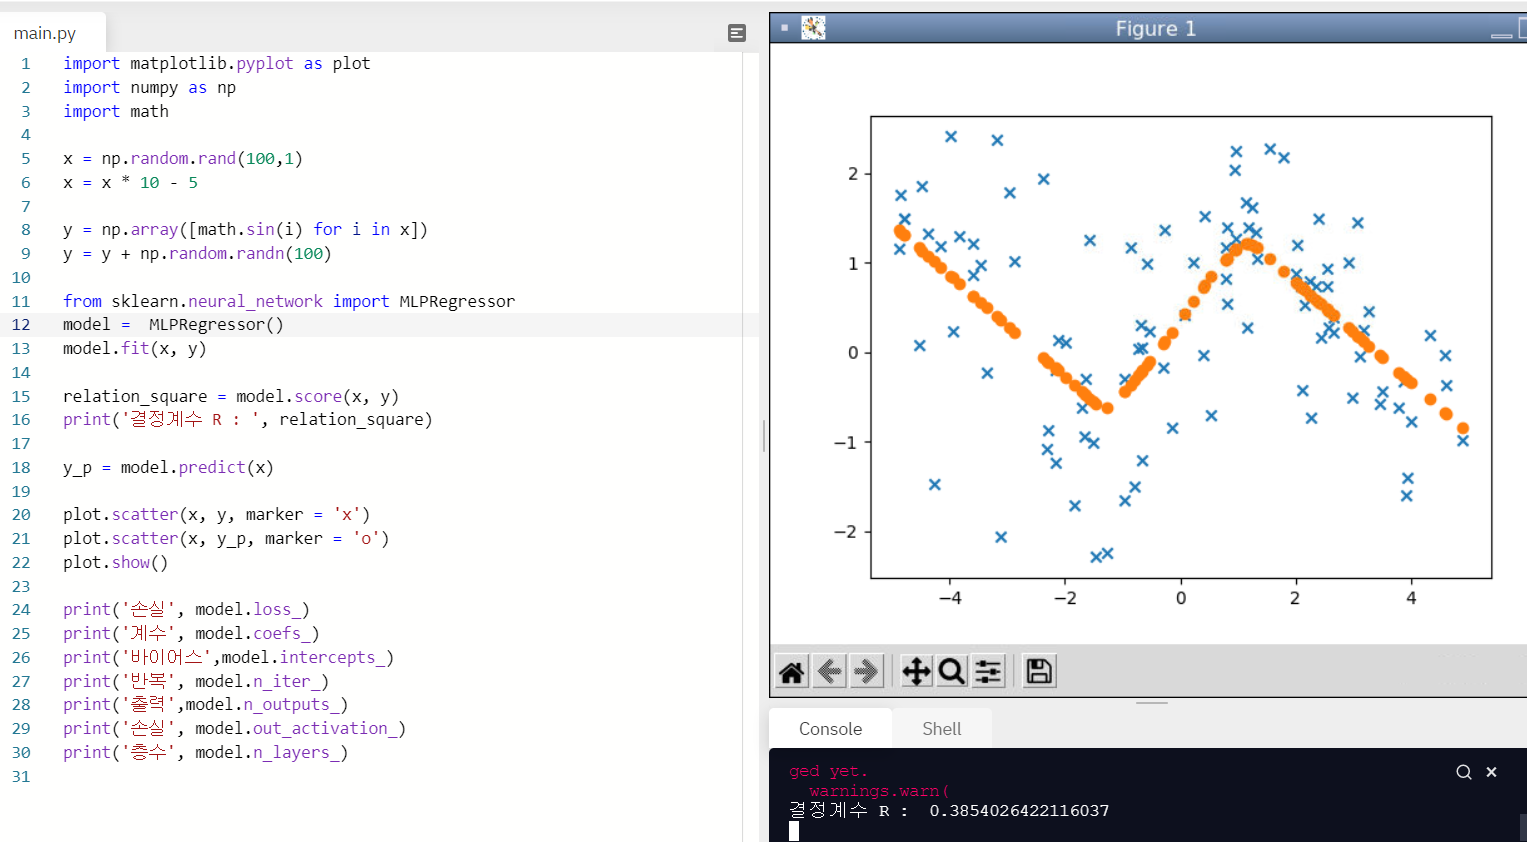
Task: Place cursor on line 12 MLPRegressor()
Action: tap(216, 325)
